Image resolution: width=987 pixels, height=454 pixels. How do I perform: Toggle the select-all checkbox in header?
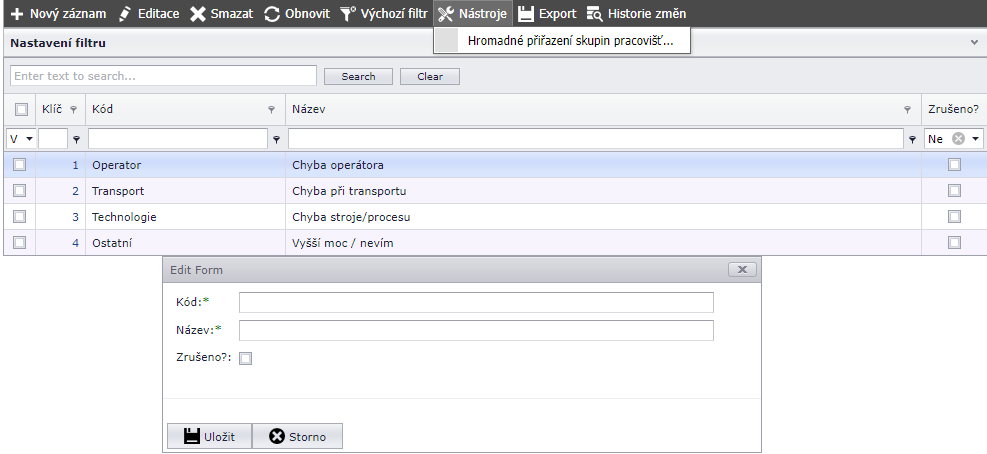click(20, 109)
